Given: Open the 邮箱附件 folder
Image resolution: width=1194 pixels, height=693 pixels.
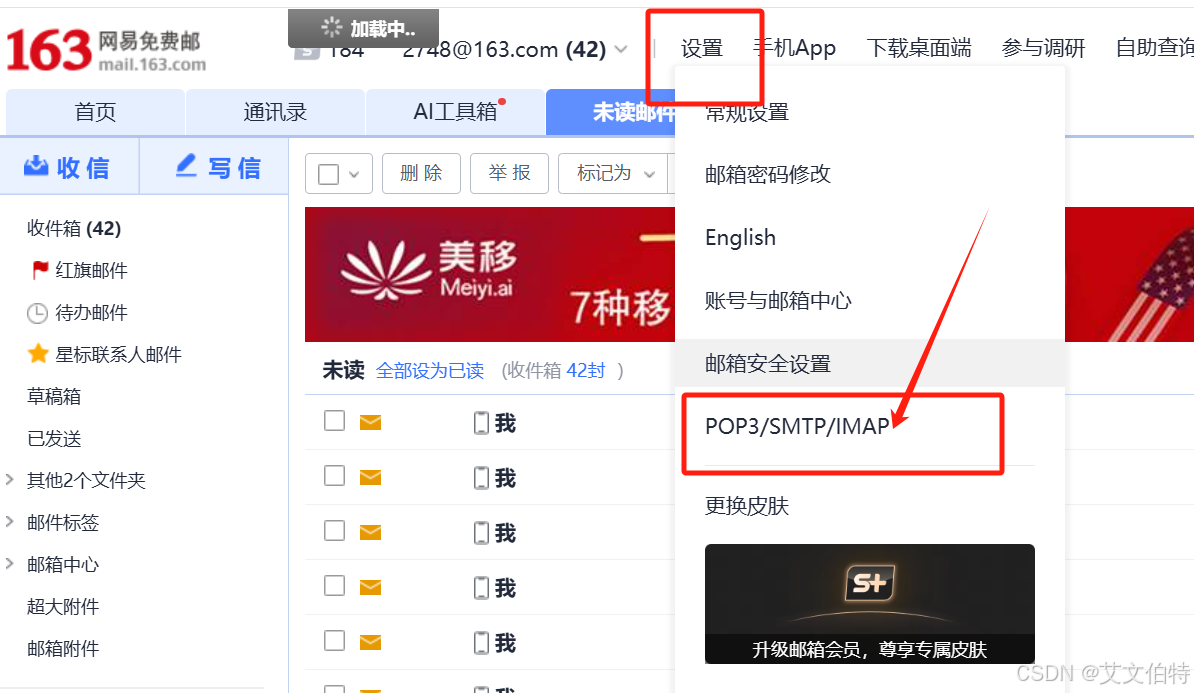Looking at the screenshot, I should pyautogui.click(x=63, y=649).
